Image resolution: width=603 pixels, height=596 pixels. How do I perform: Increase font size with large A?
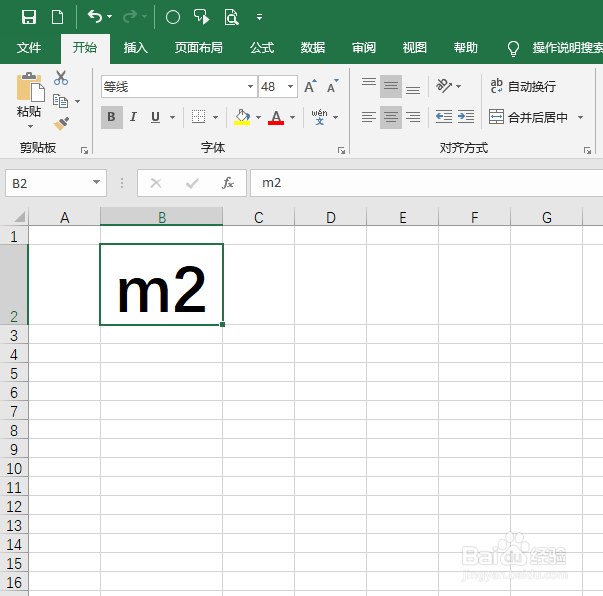310,86
